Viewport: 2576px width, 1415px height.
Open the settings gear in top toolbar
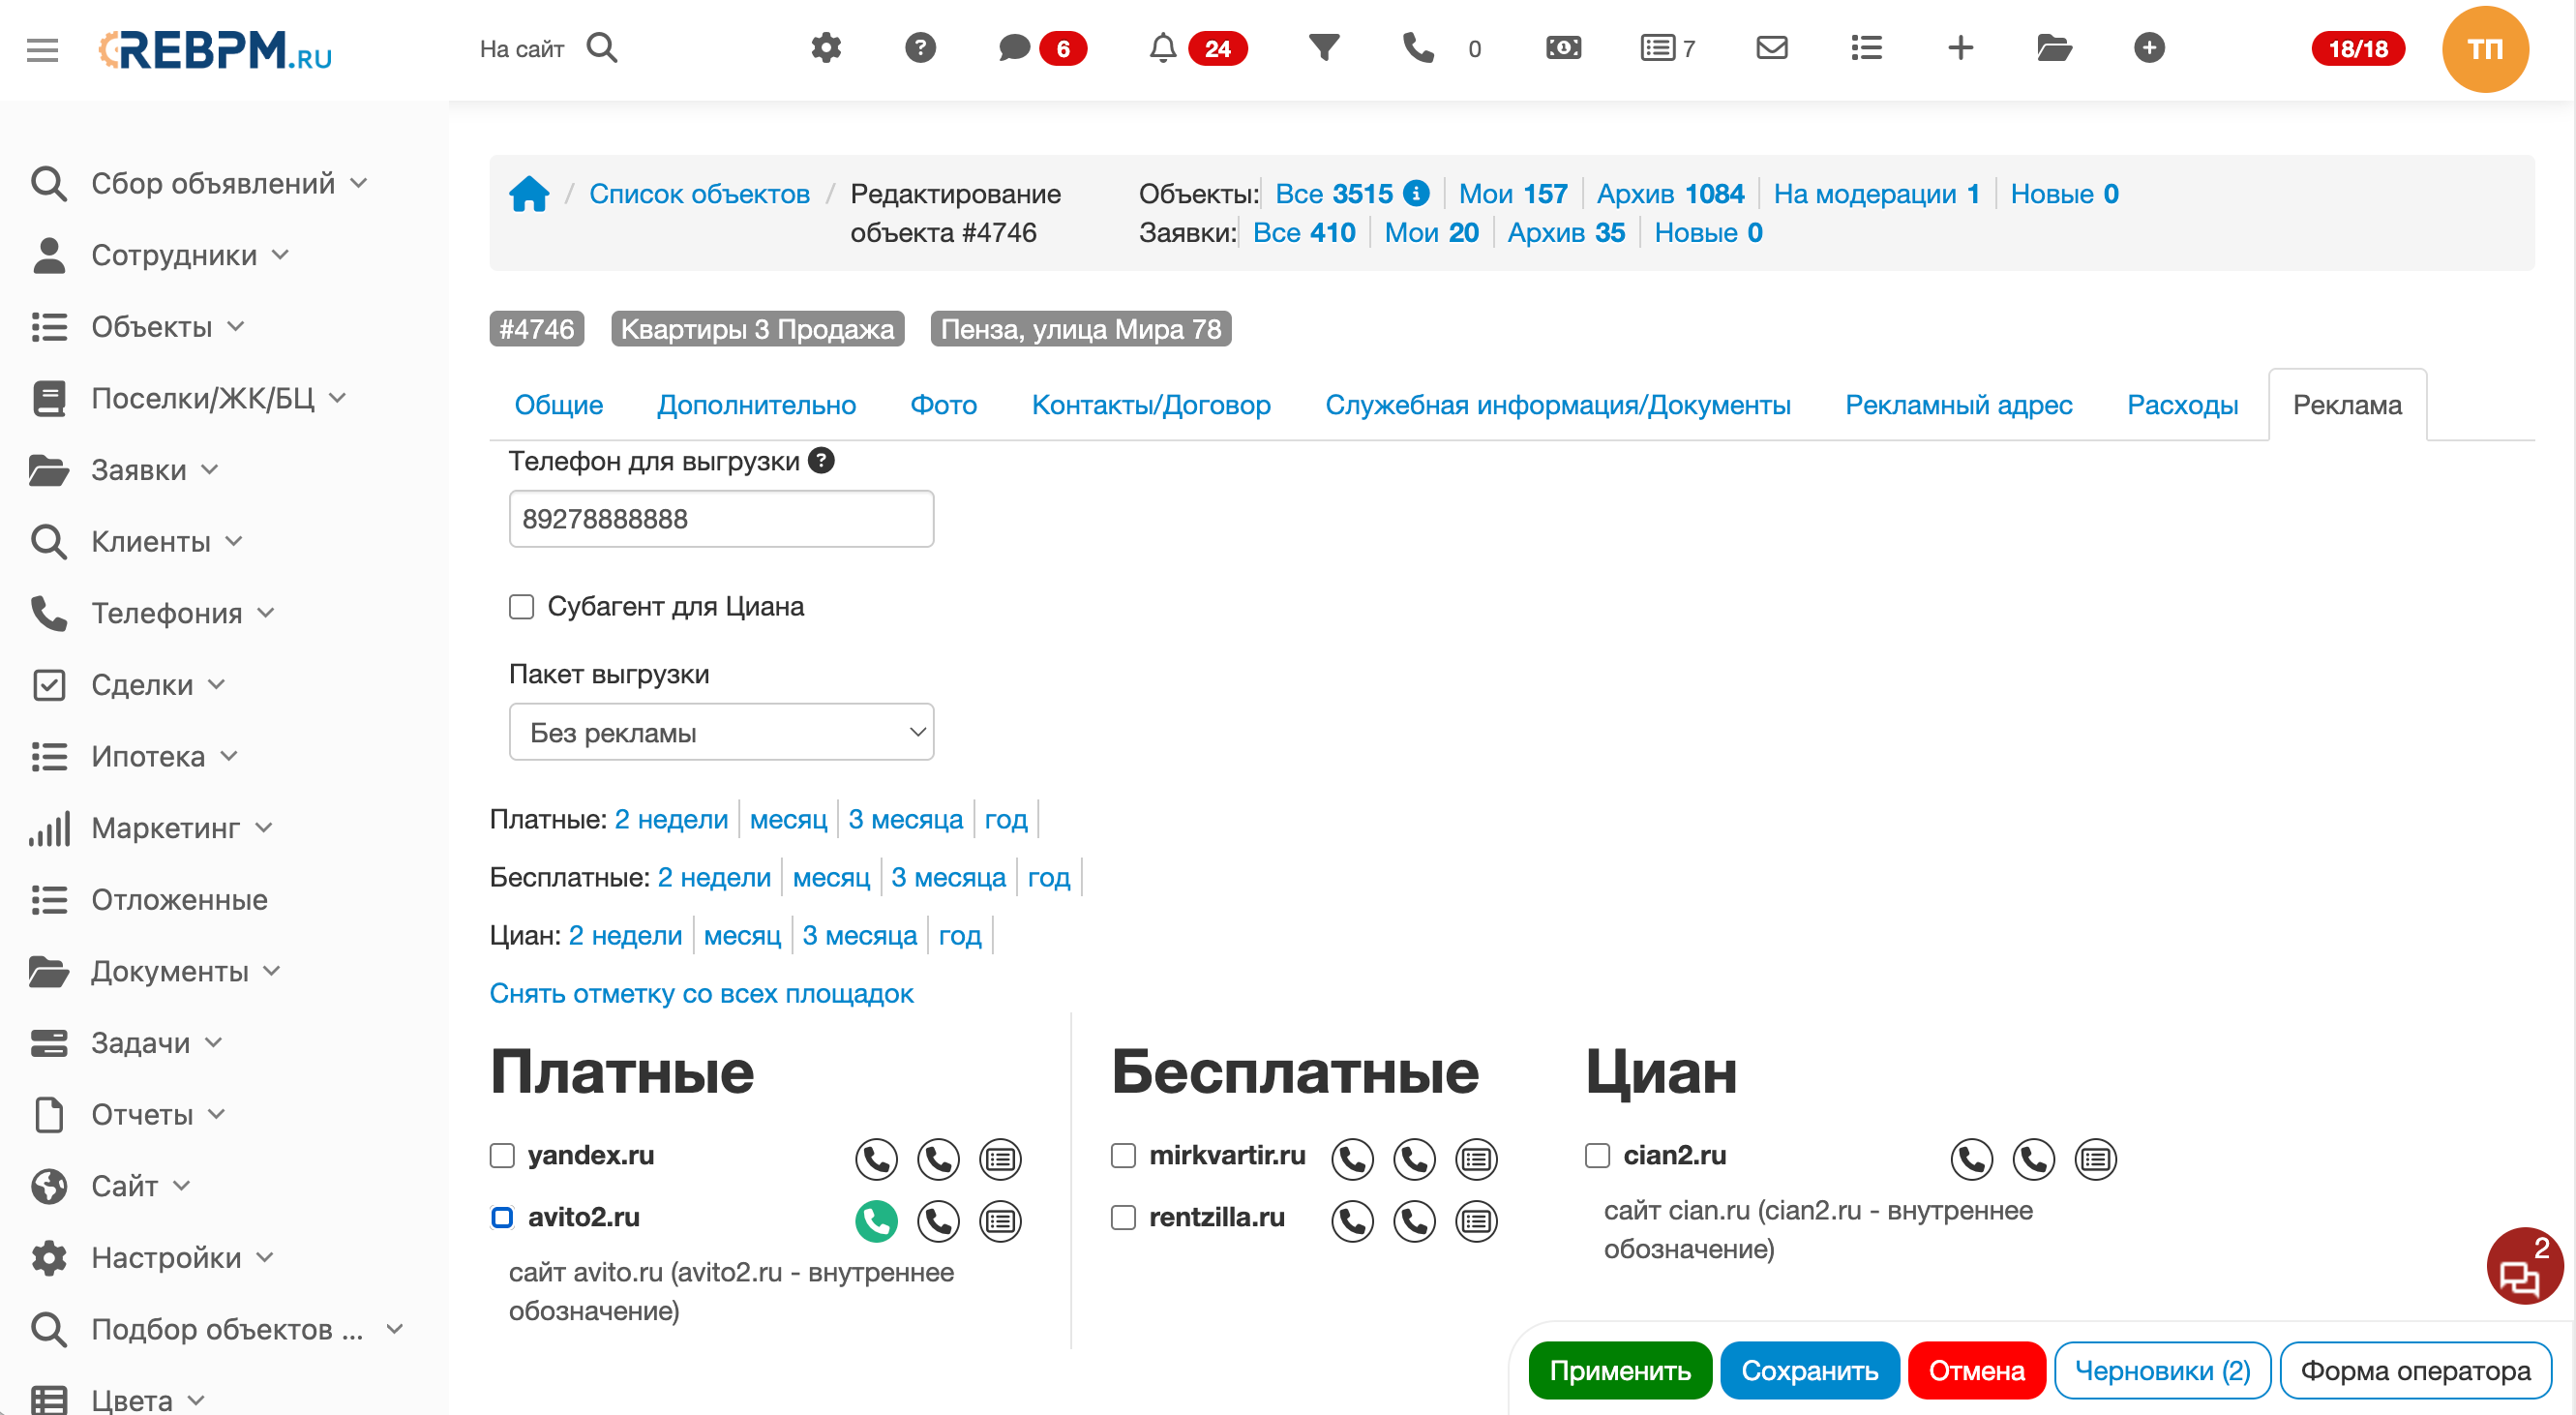coord(826,48)
